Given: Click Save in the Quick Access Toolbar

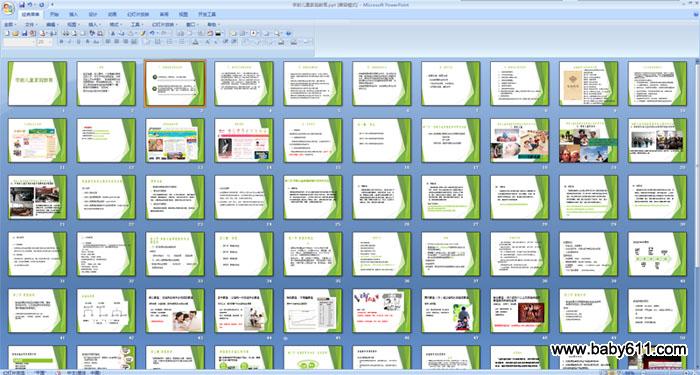Looking at the screenshot, I should coord(22,4).
